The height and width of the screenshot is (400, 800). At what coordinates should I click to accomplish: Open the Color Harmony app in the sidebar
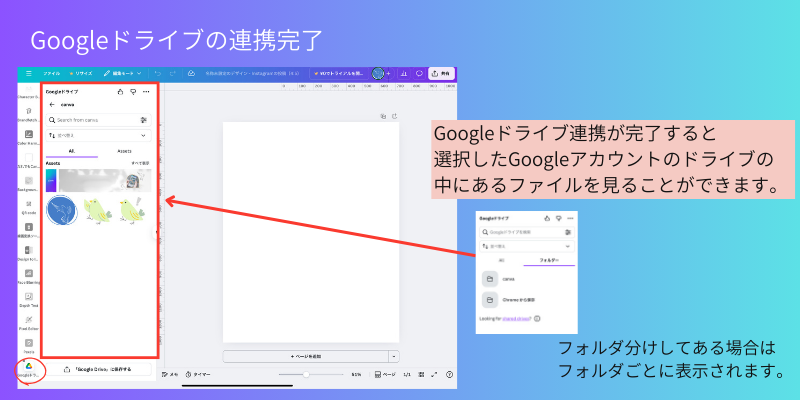[x=29, y=137]
